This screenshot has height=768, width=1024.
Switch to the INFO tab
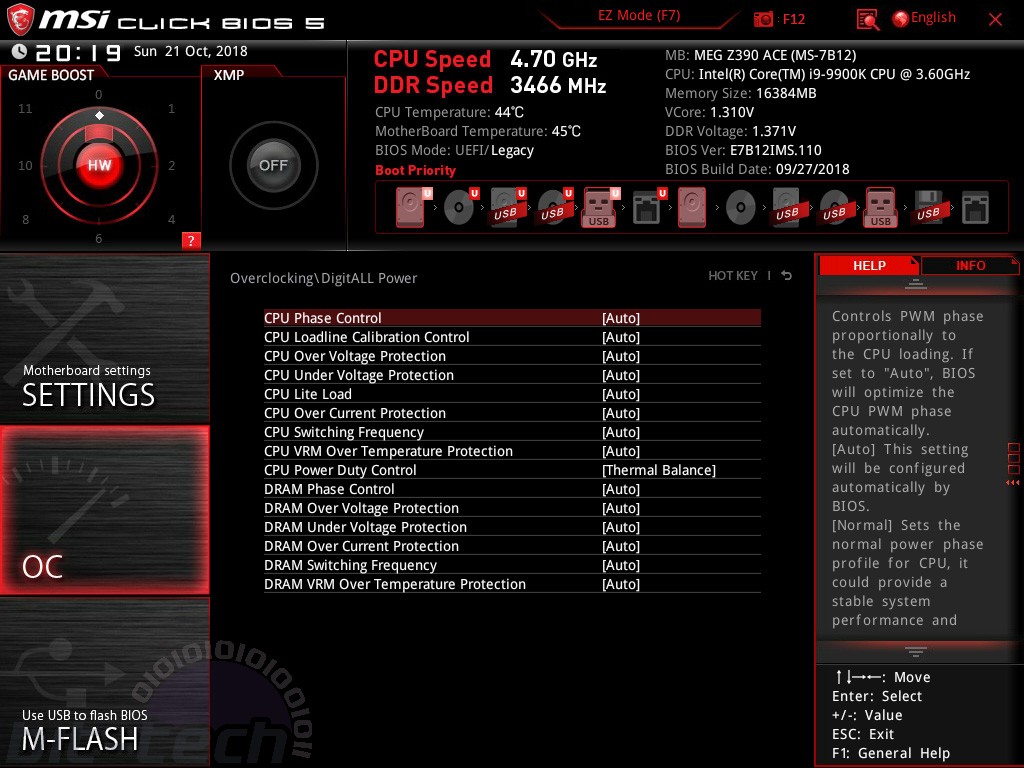pyautogui.click(x=970, y=266)
